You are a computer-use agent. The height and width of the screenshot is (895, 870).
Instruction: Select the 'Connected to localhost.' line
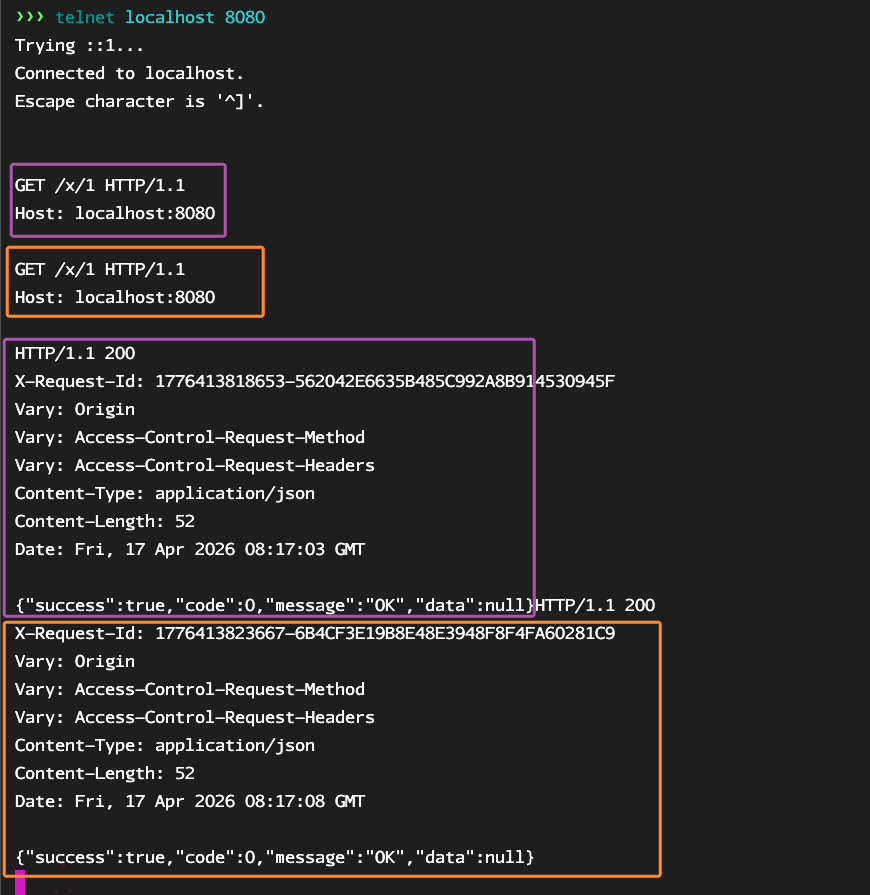coord(129,74)
